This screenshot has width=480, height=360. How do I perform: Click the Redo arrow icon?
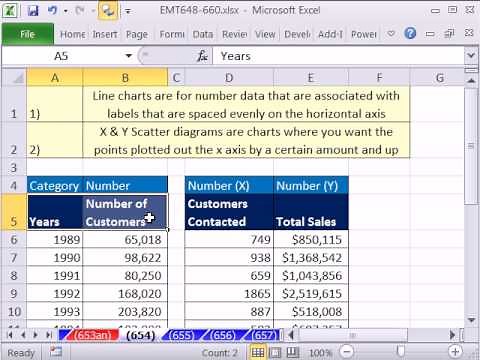pos(80,11)
